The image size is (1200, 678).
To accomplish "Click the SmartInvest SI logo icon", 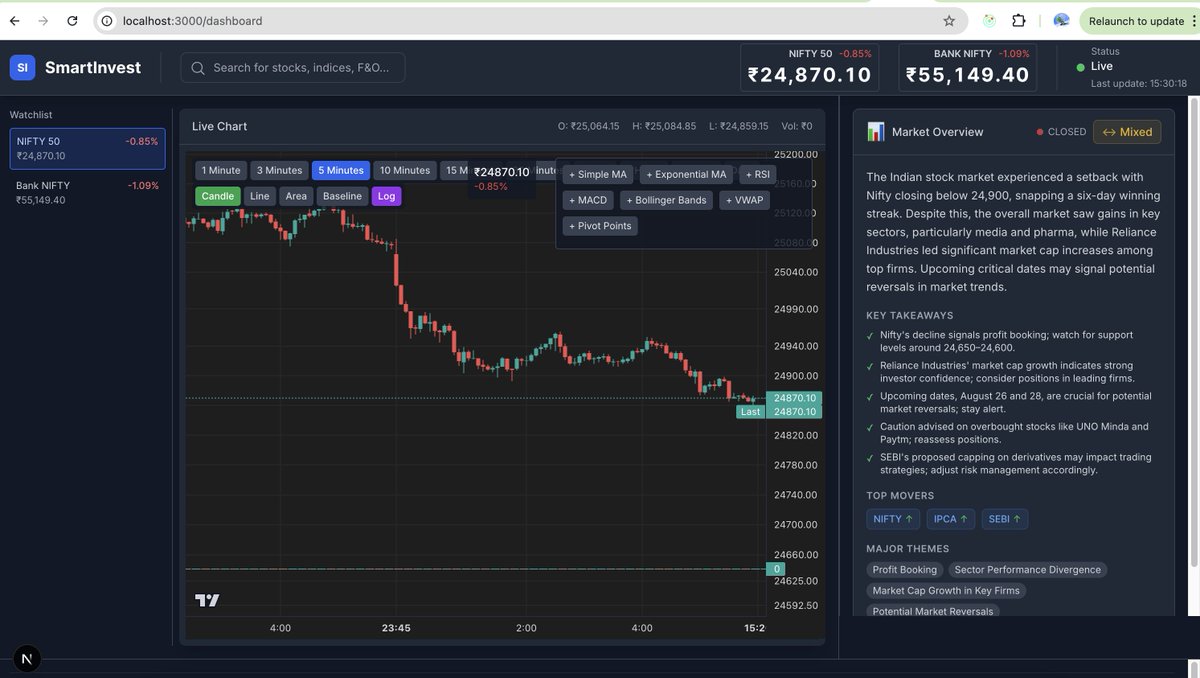I will click(x=23, y=67).
